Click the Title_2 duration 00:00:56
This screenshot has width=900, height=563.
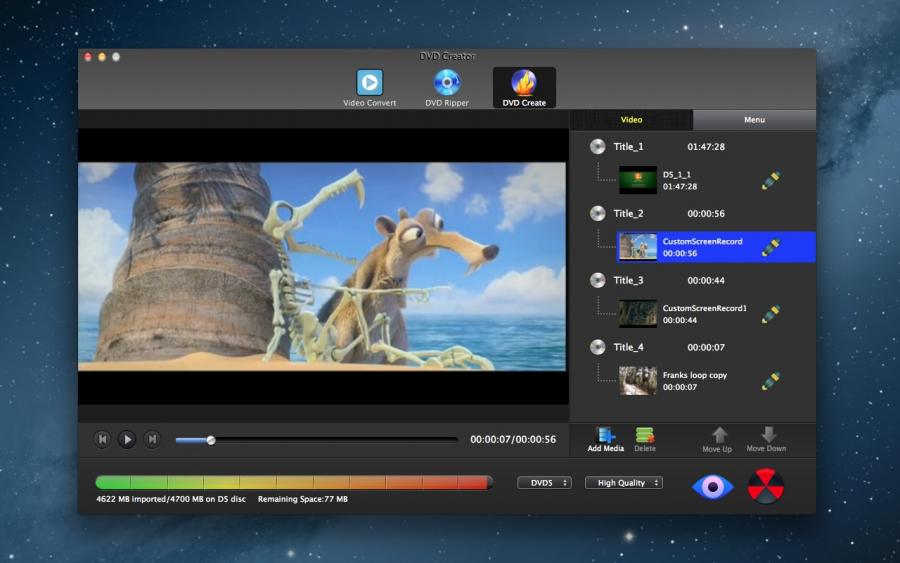(706, 213)
